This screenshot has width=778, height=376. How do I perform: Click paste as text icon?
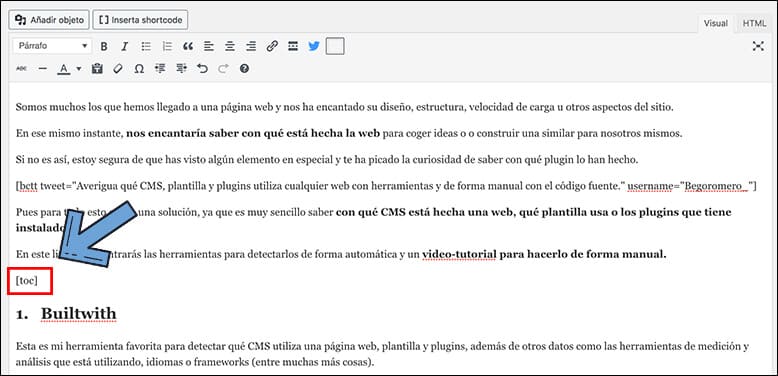(x=97, y=69)
